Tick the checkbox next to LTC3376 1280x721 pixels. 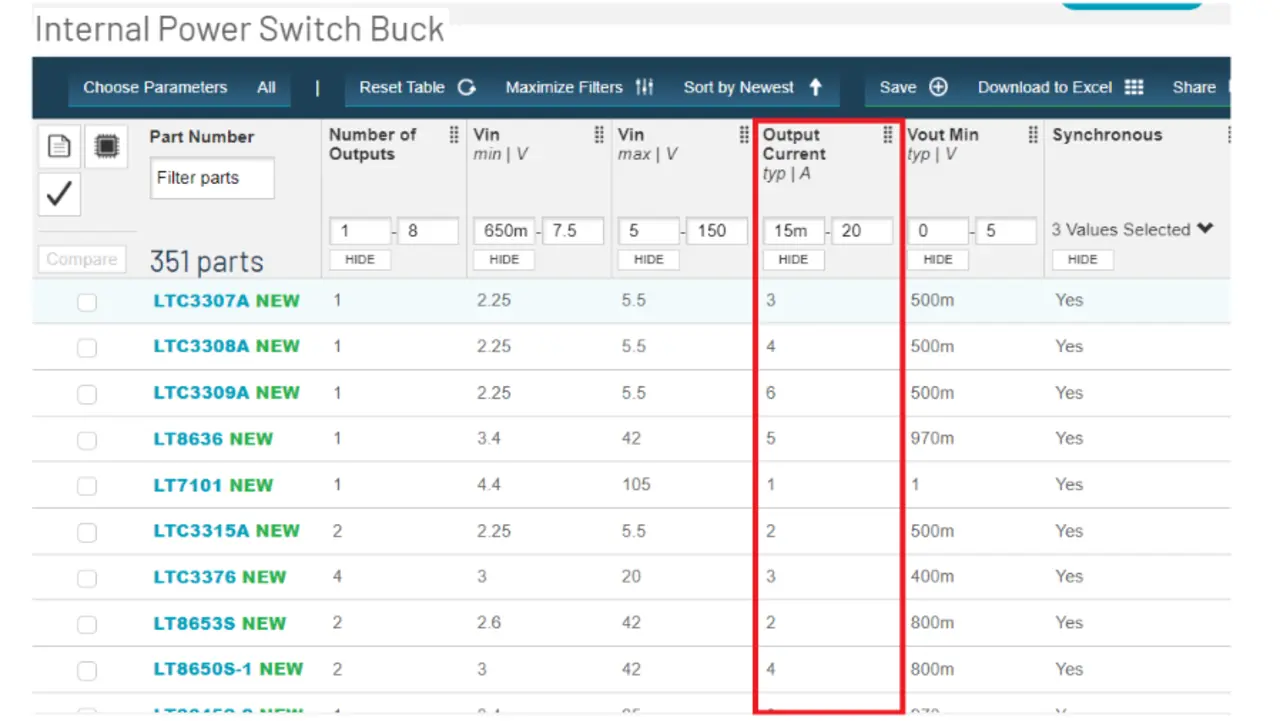coord(87,578)
